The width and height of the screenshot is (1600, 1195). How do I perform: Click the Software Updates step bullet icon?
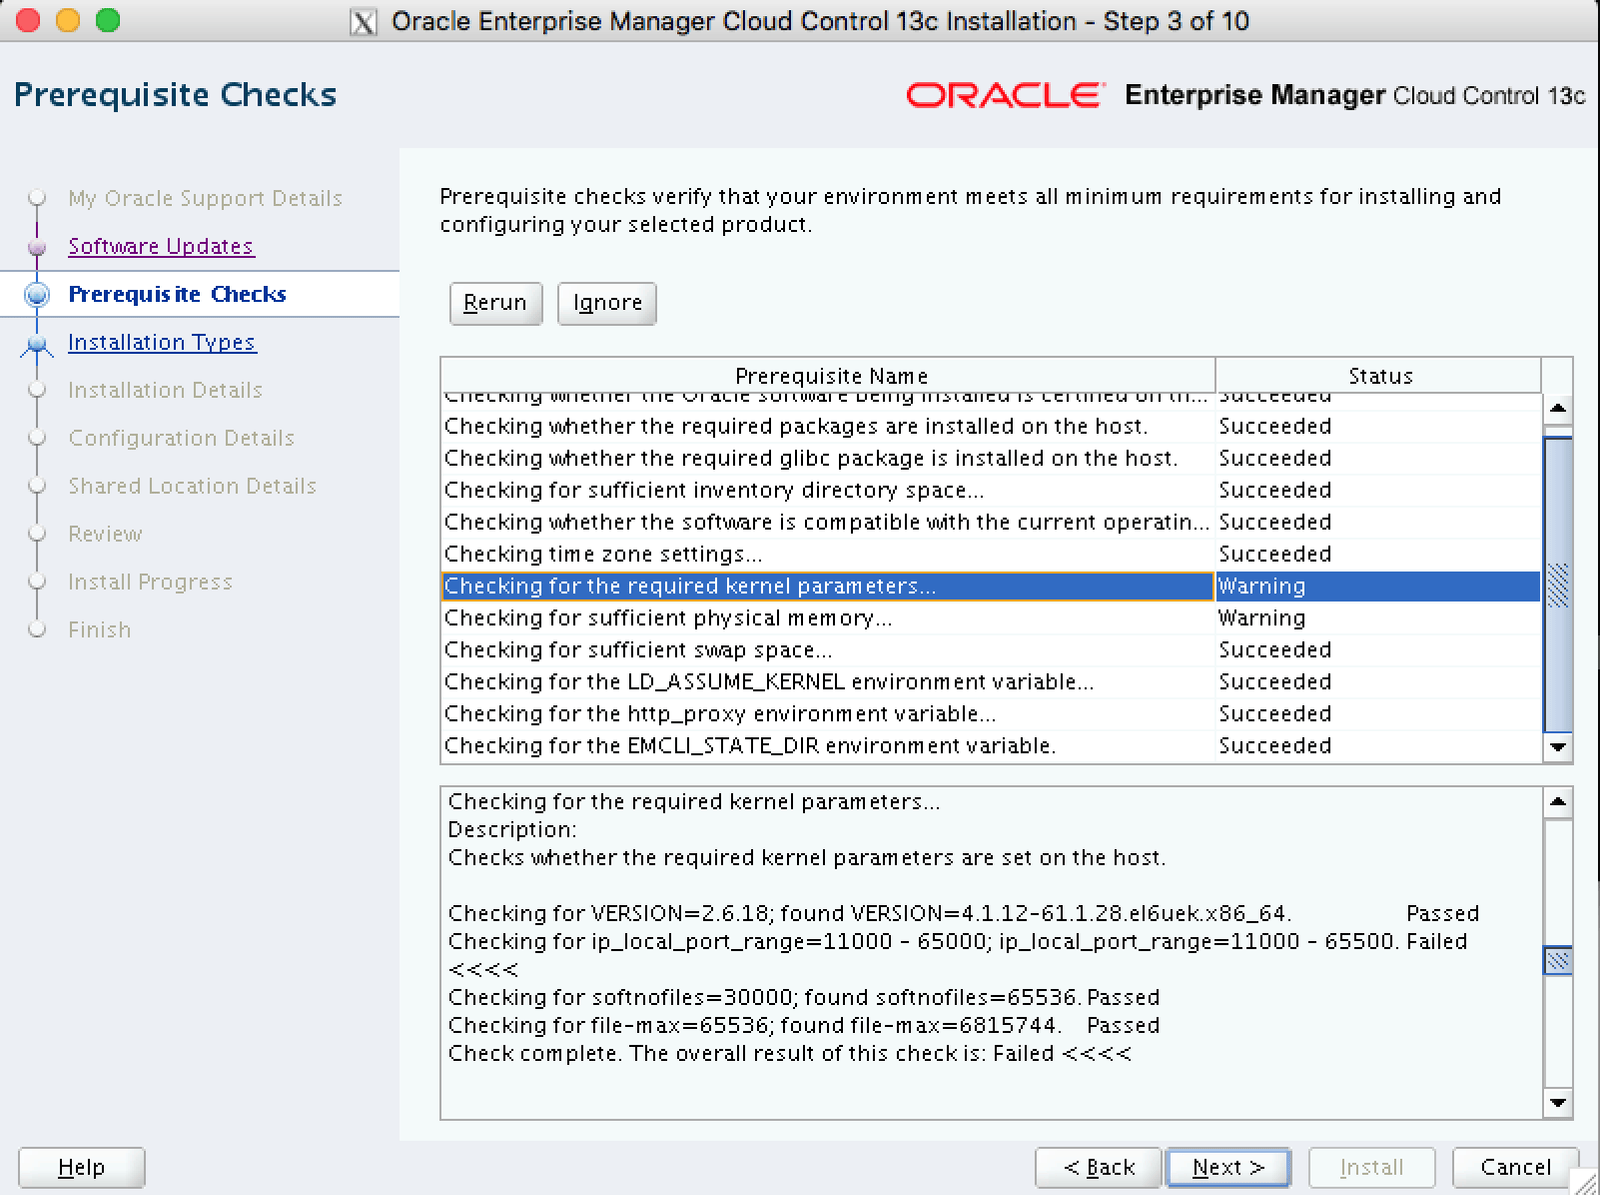click(37, 247)
